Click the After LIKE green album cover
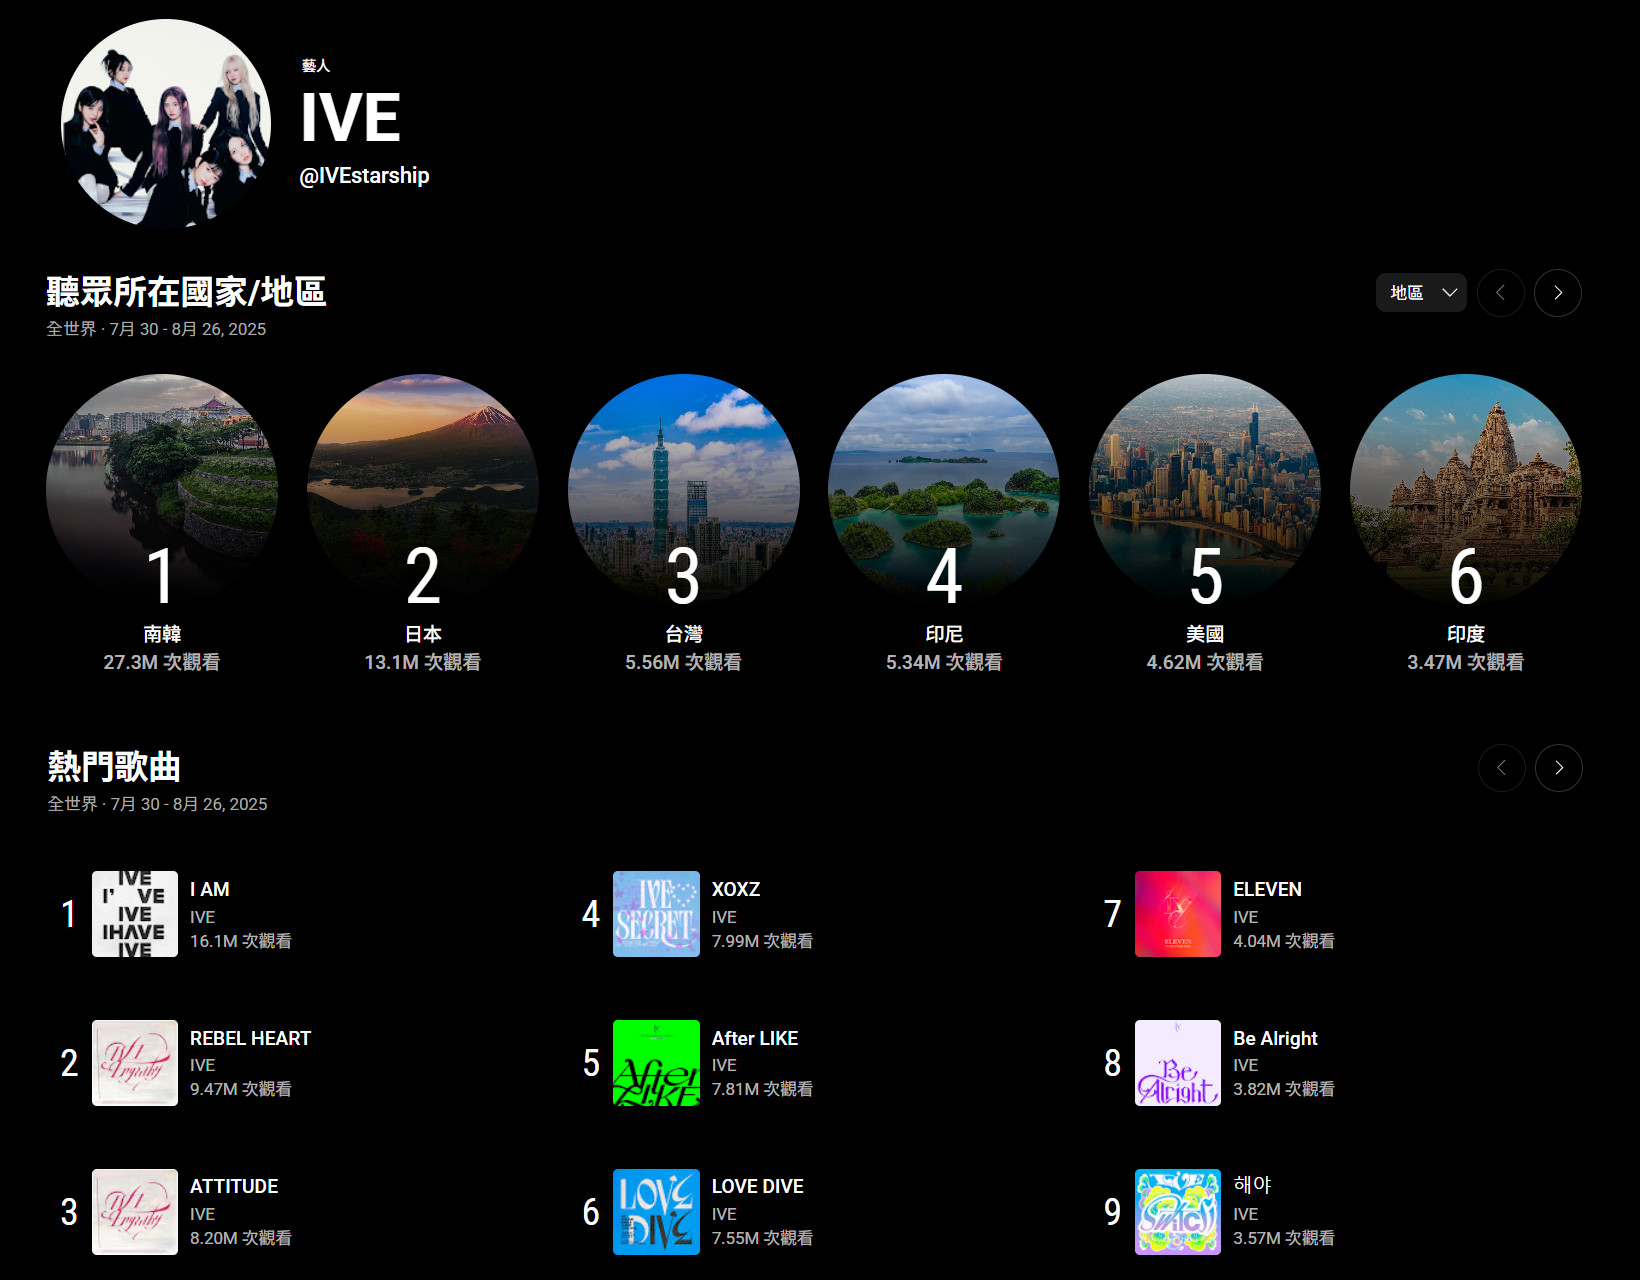This screenshot has height=1280, width=1640. coord(656,1063)
